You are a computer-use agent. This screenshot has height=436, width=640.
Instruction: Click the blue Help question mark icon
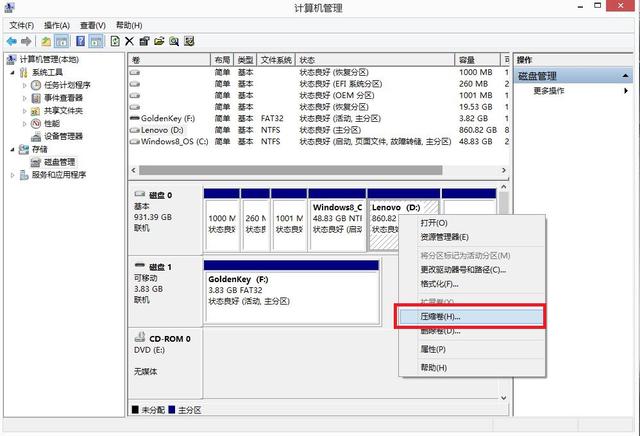point(80,41)
